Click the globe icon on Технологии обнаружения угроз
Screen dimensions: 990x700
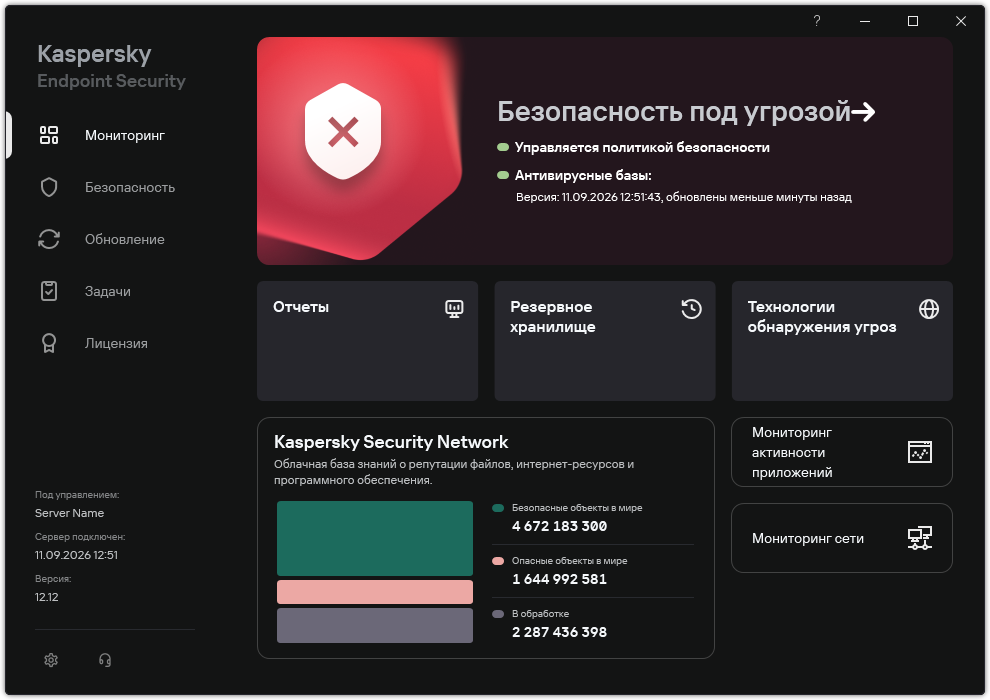click(x=929, y=309)
